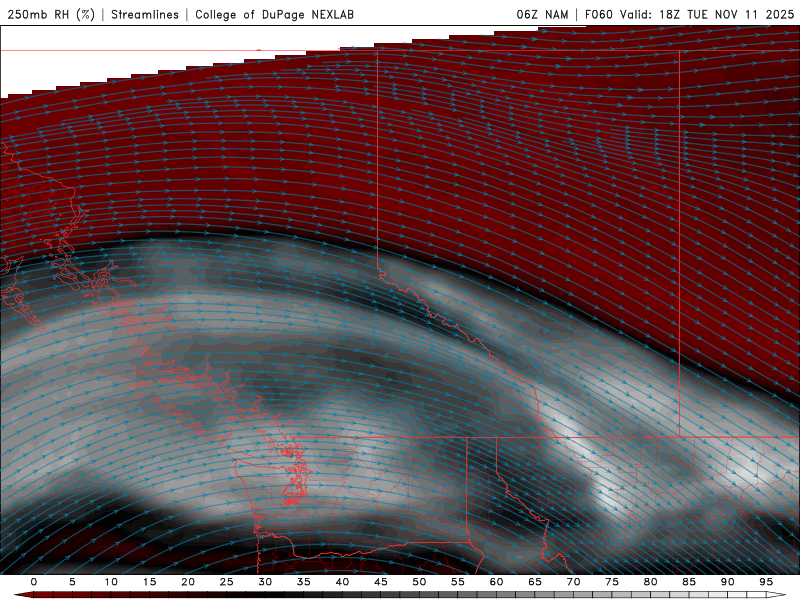Click "F060 Valid: 18Z TUE NOV 11 2025" text

pos(689,14)
